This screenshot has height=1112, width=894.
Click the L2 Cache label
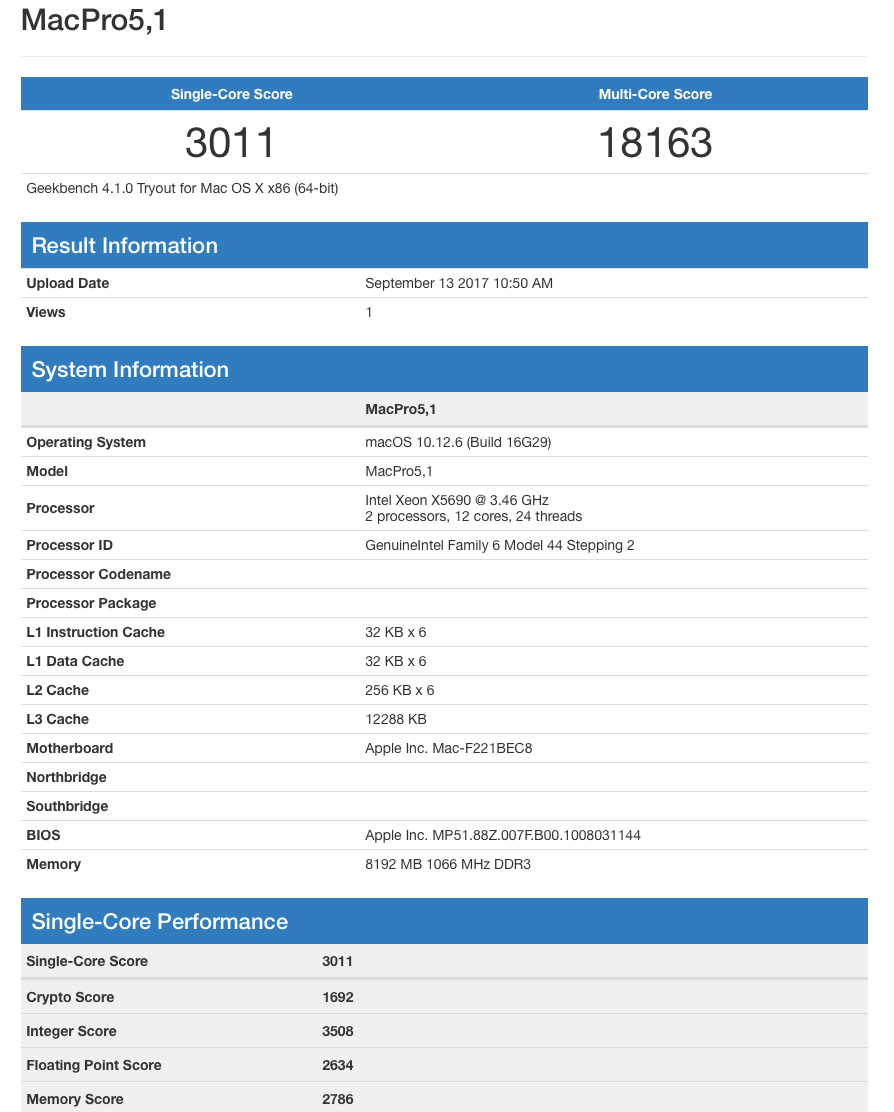57,690
